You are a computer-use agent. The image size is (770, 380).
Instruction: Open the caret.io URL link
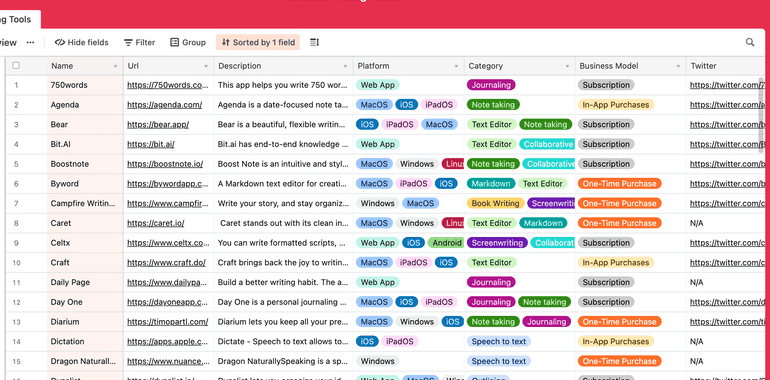(156, 223)
